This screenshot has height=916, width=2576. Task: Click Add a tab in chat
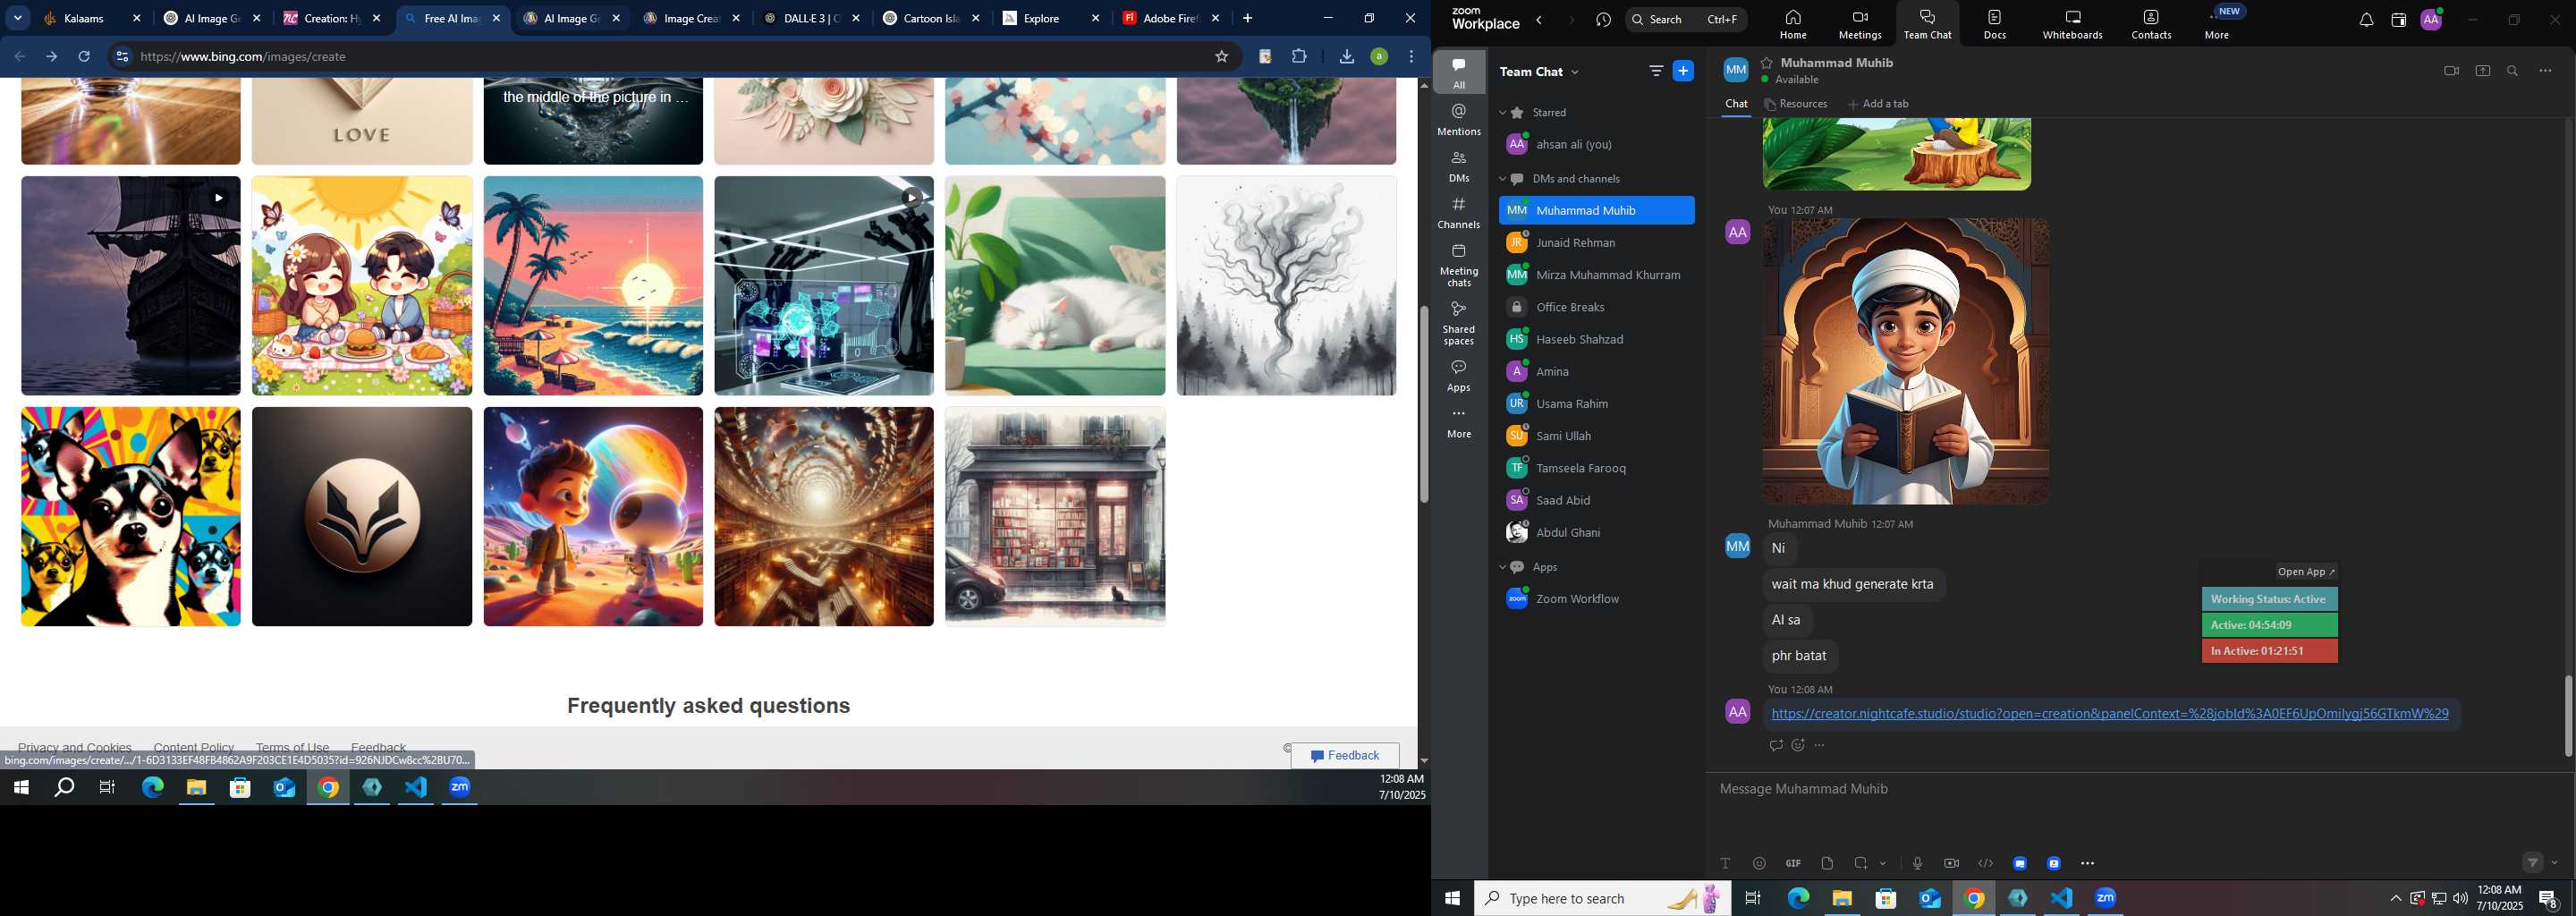coord(1878,104)
